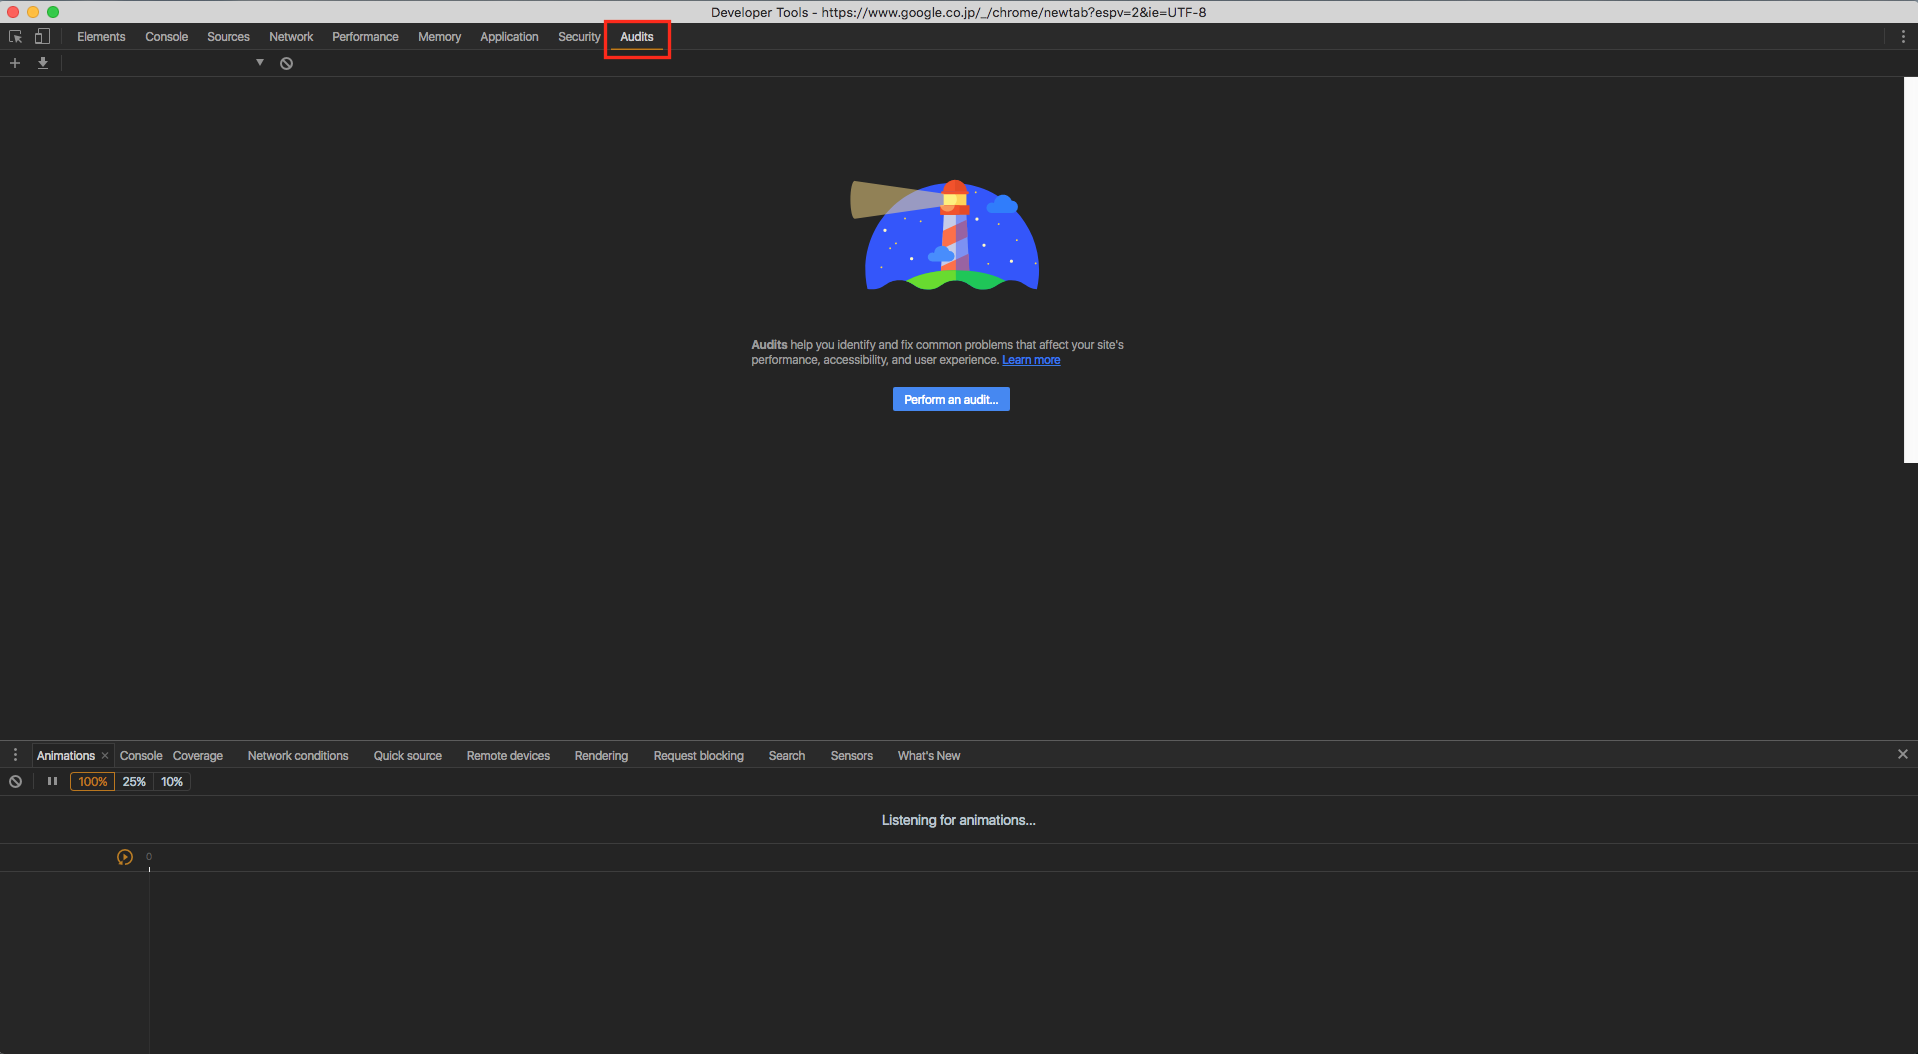Open the Coverage drawer tab
Screen dimensions: 1918x1054
pos(198,756)
